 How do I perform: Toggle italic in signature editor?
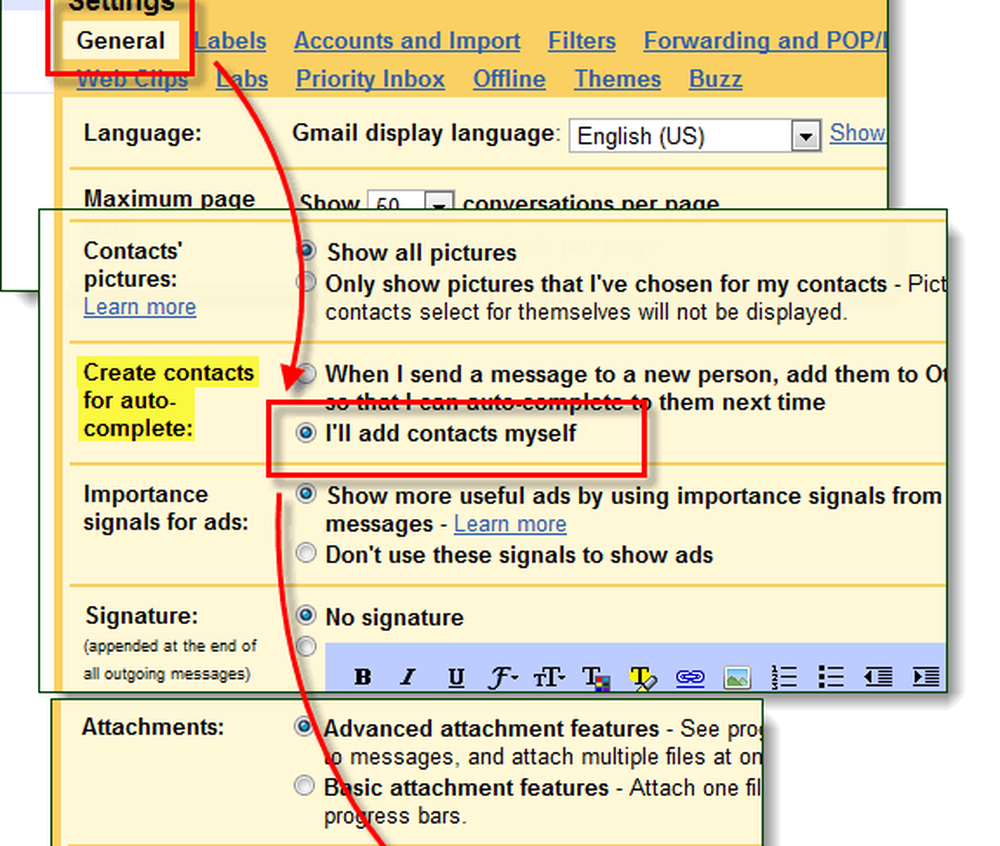pos(408,677)
